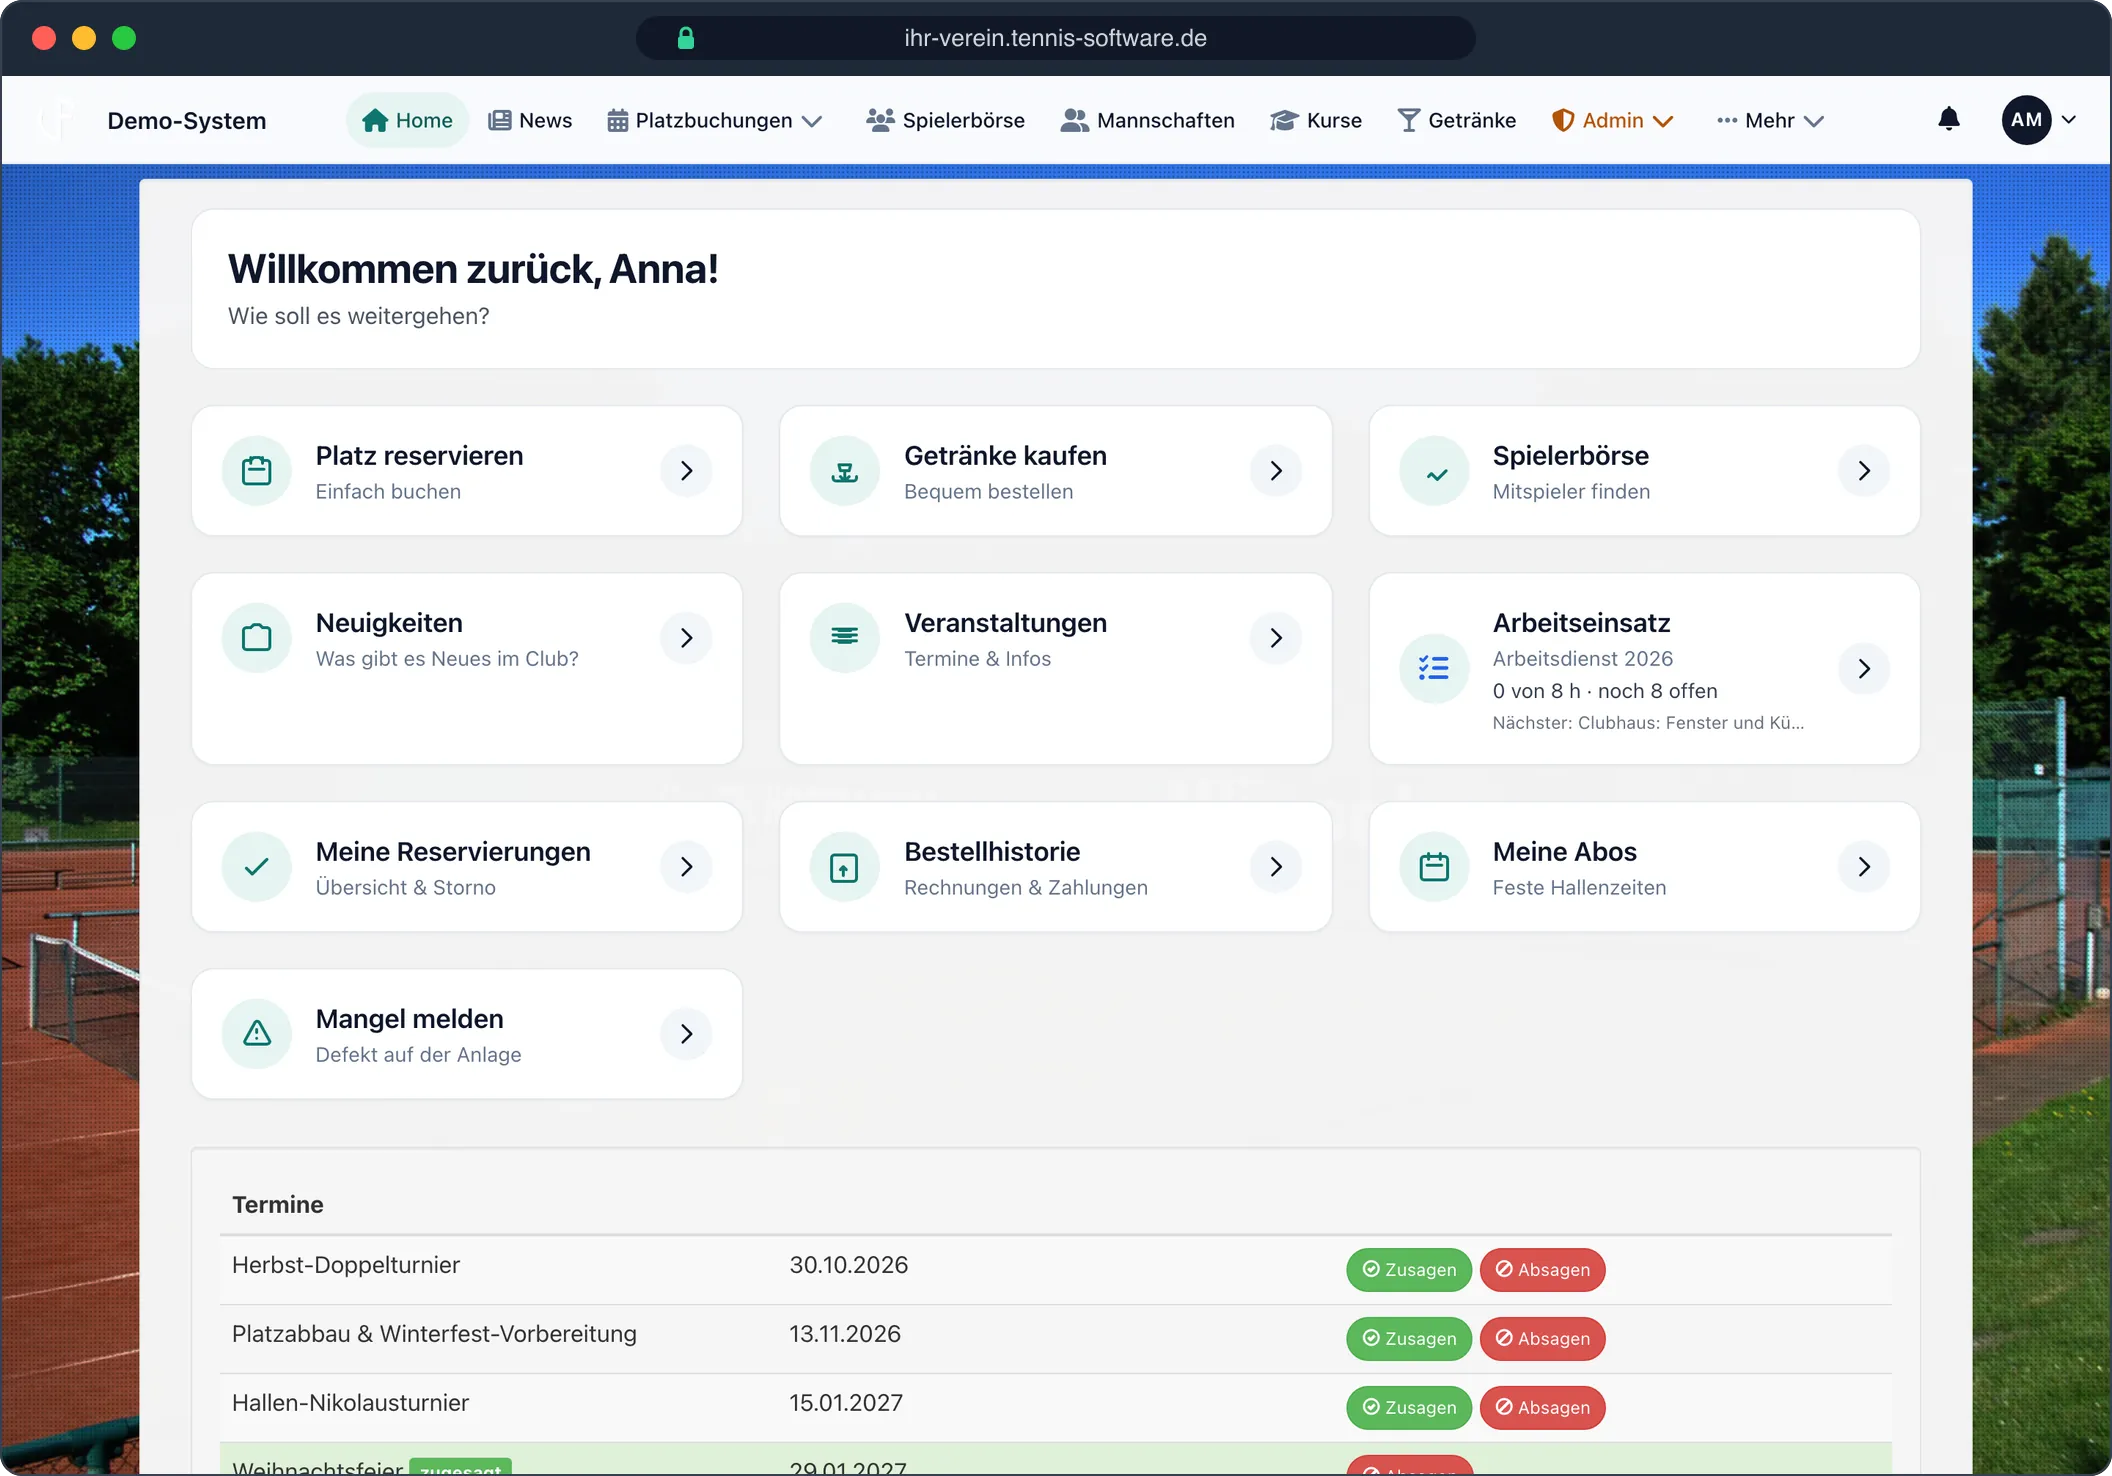The width and height of the screenshot is (2112, 1476).
Task: Open the notifications bell
Action: coord(1949,120)
